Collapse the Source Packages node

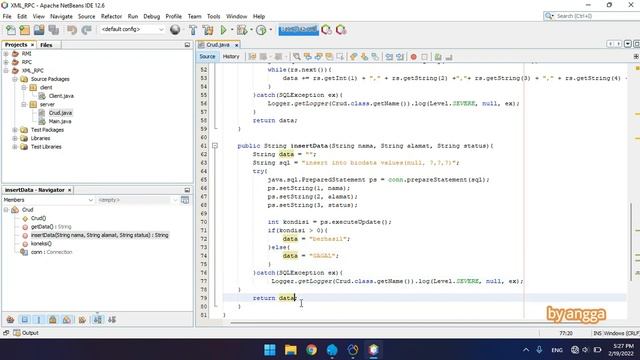[15, 79]
